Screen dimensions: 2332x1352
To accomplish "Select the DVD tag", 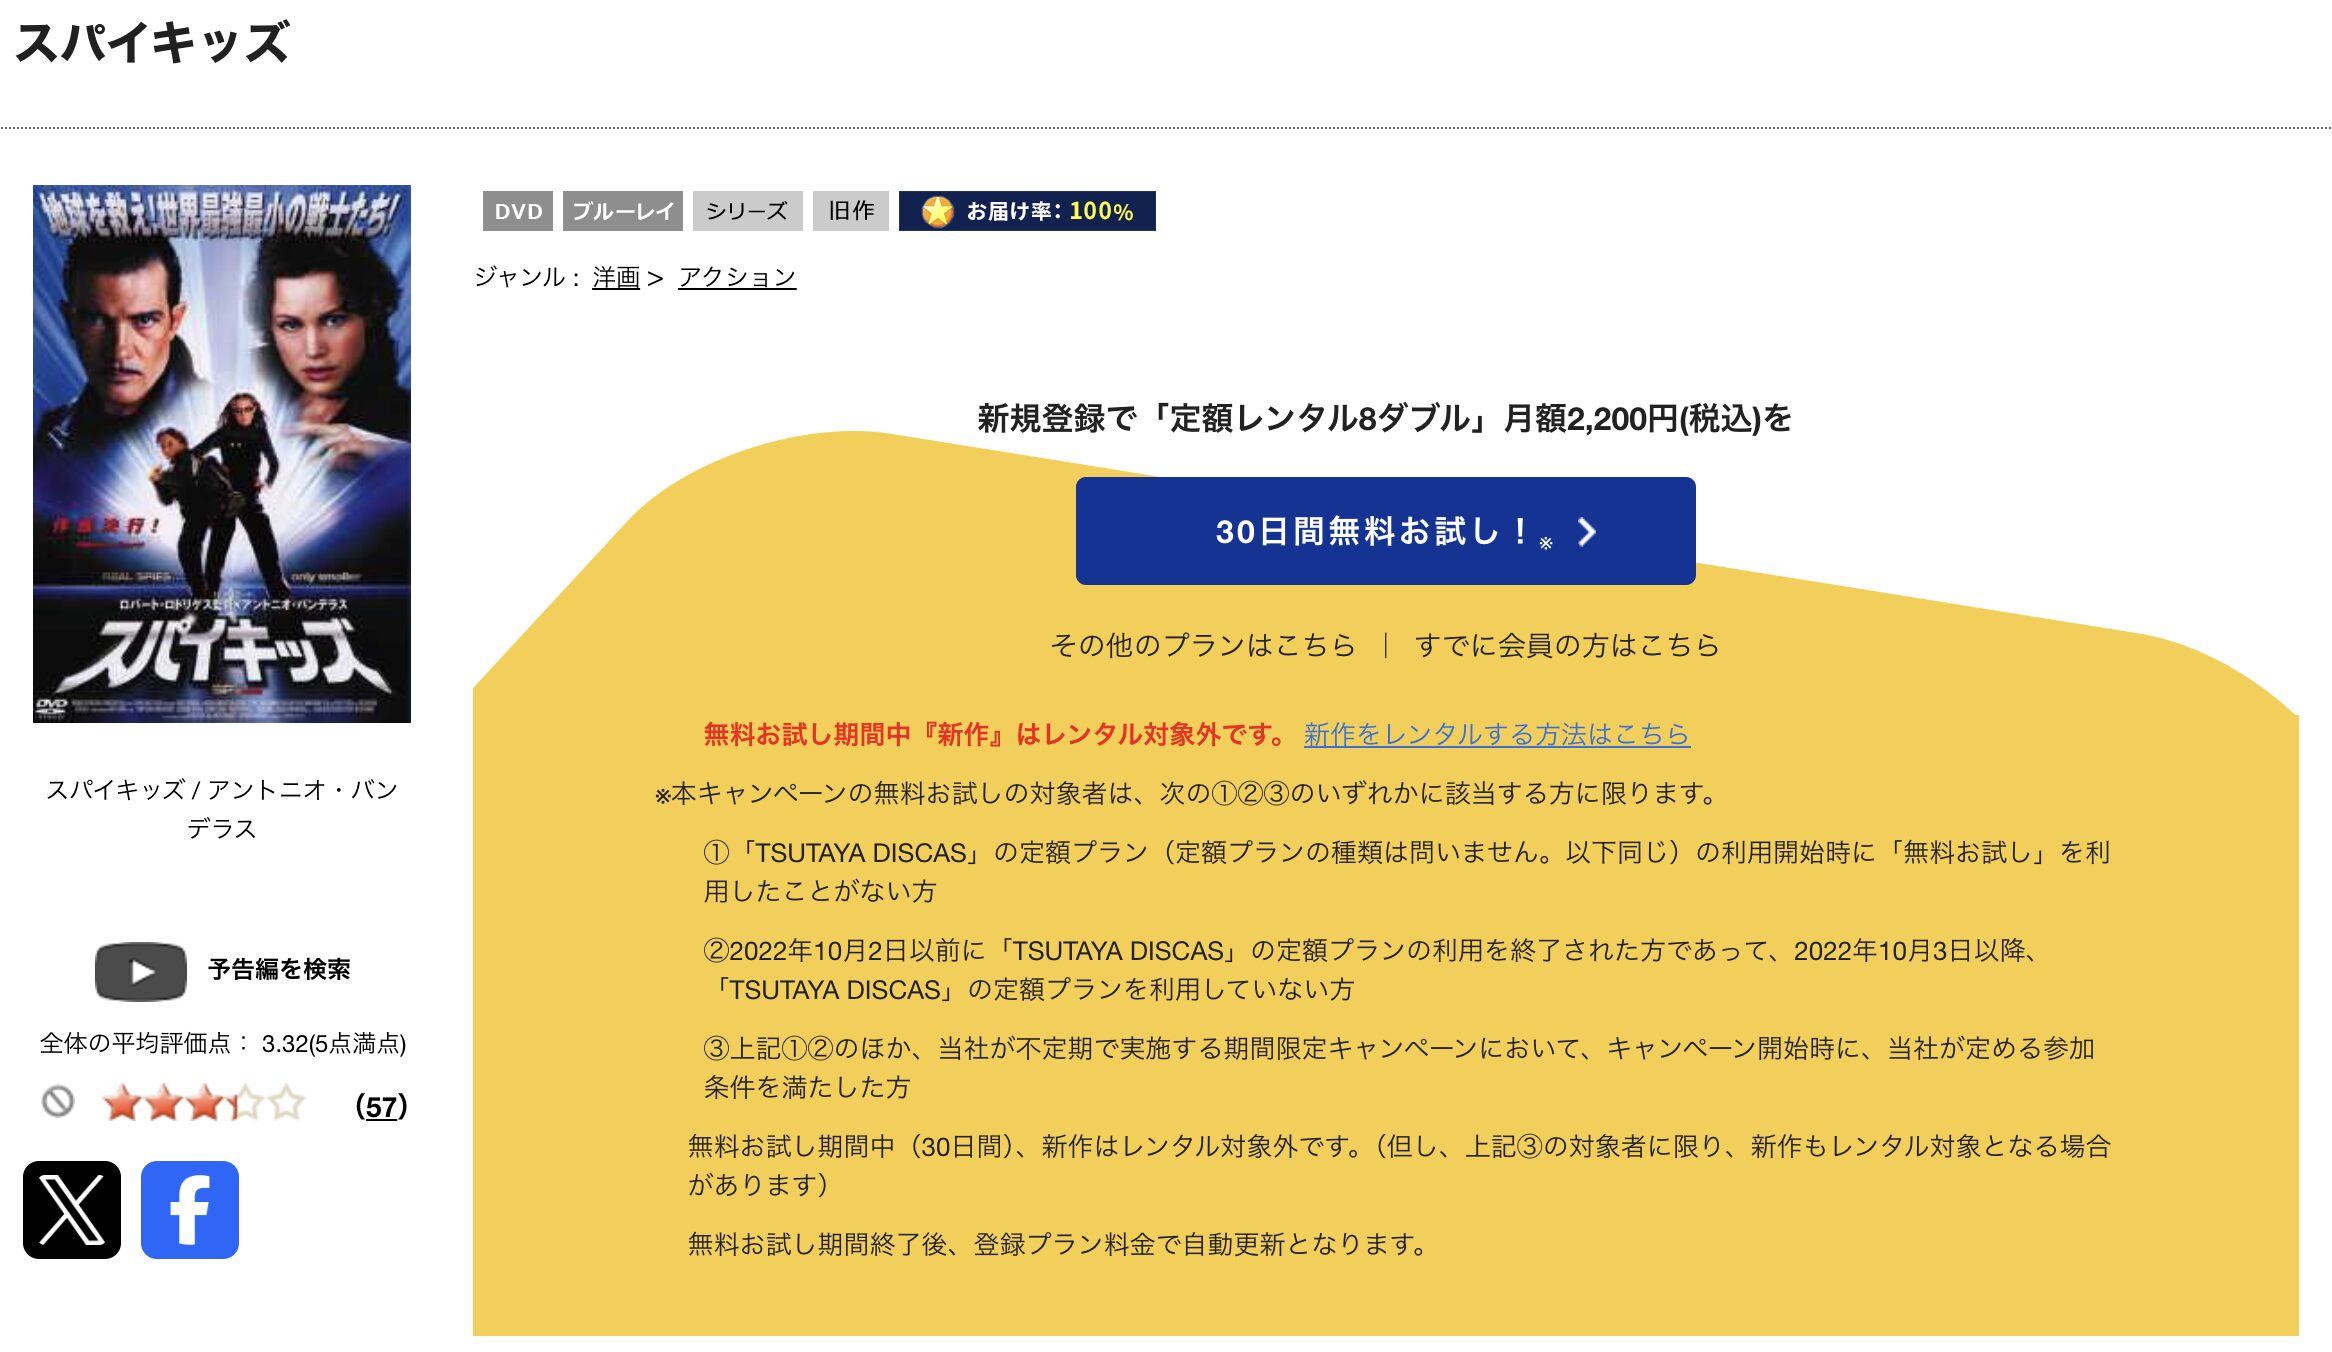I will [518, 211].
